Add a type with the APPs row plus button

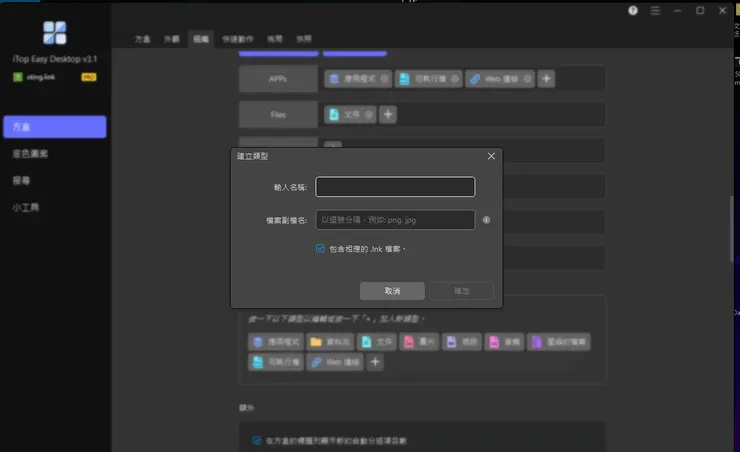tap(547, 79)
